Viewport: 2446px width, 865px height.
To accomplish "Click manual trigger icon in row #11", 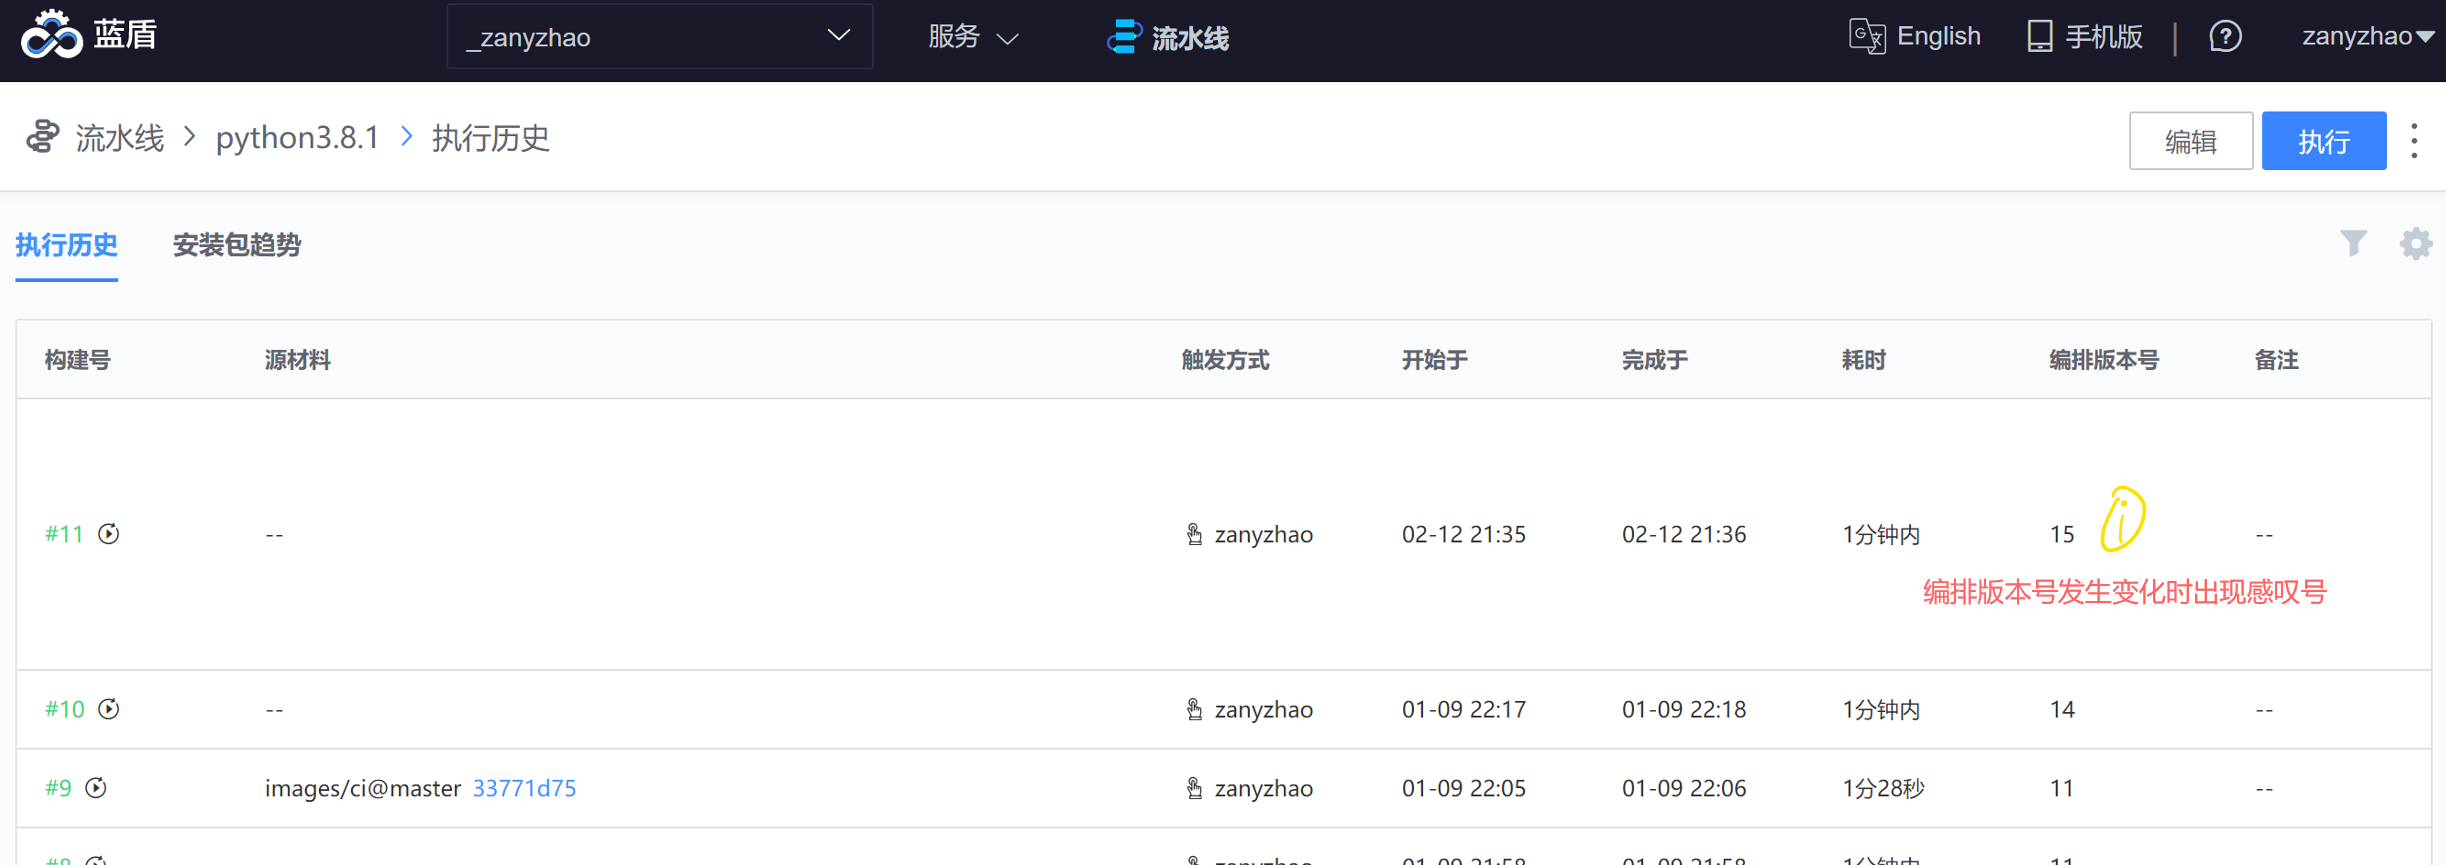I will click(1194, 534).
